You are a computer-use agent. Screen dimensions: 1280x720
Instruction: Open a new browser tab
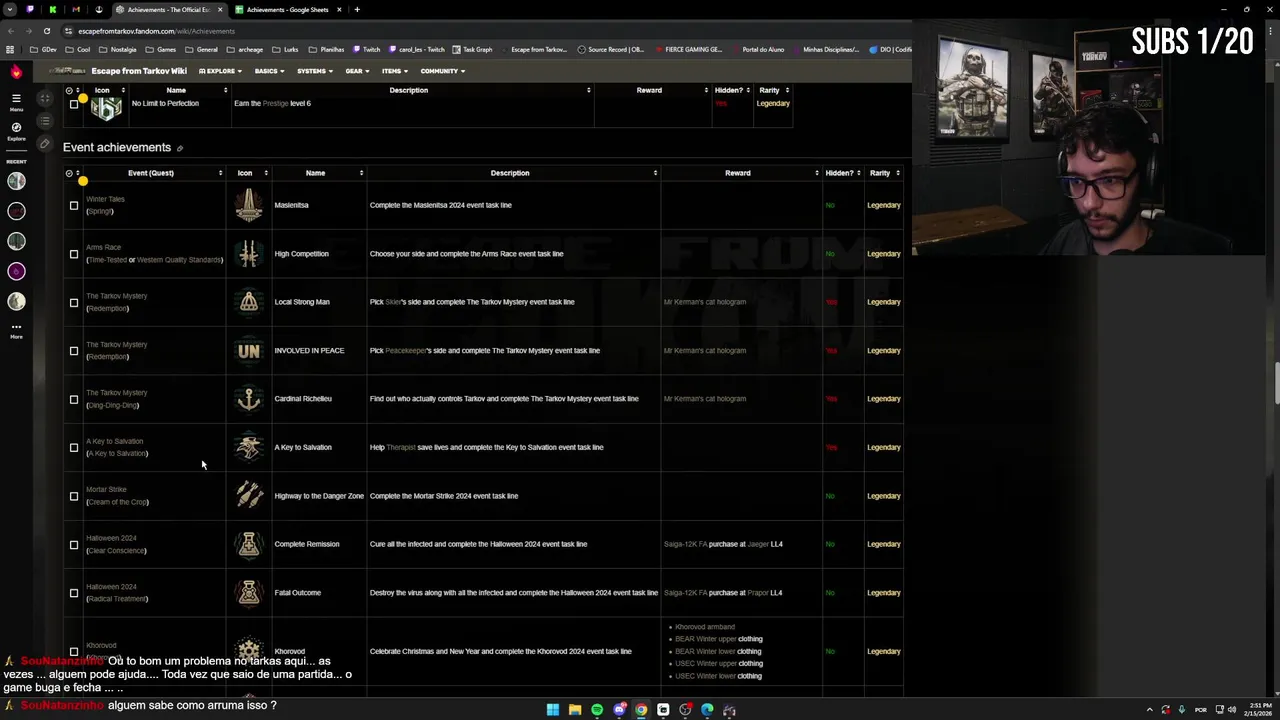point(357,10)
